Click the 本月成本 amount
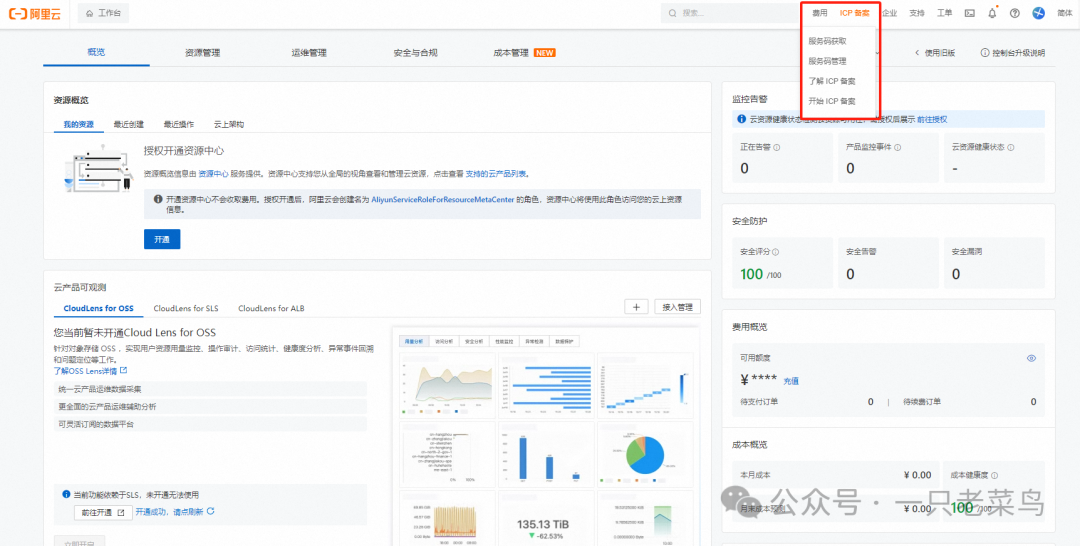 click(x=917, y=475)
